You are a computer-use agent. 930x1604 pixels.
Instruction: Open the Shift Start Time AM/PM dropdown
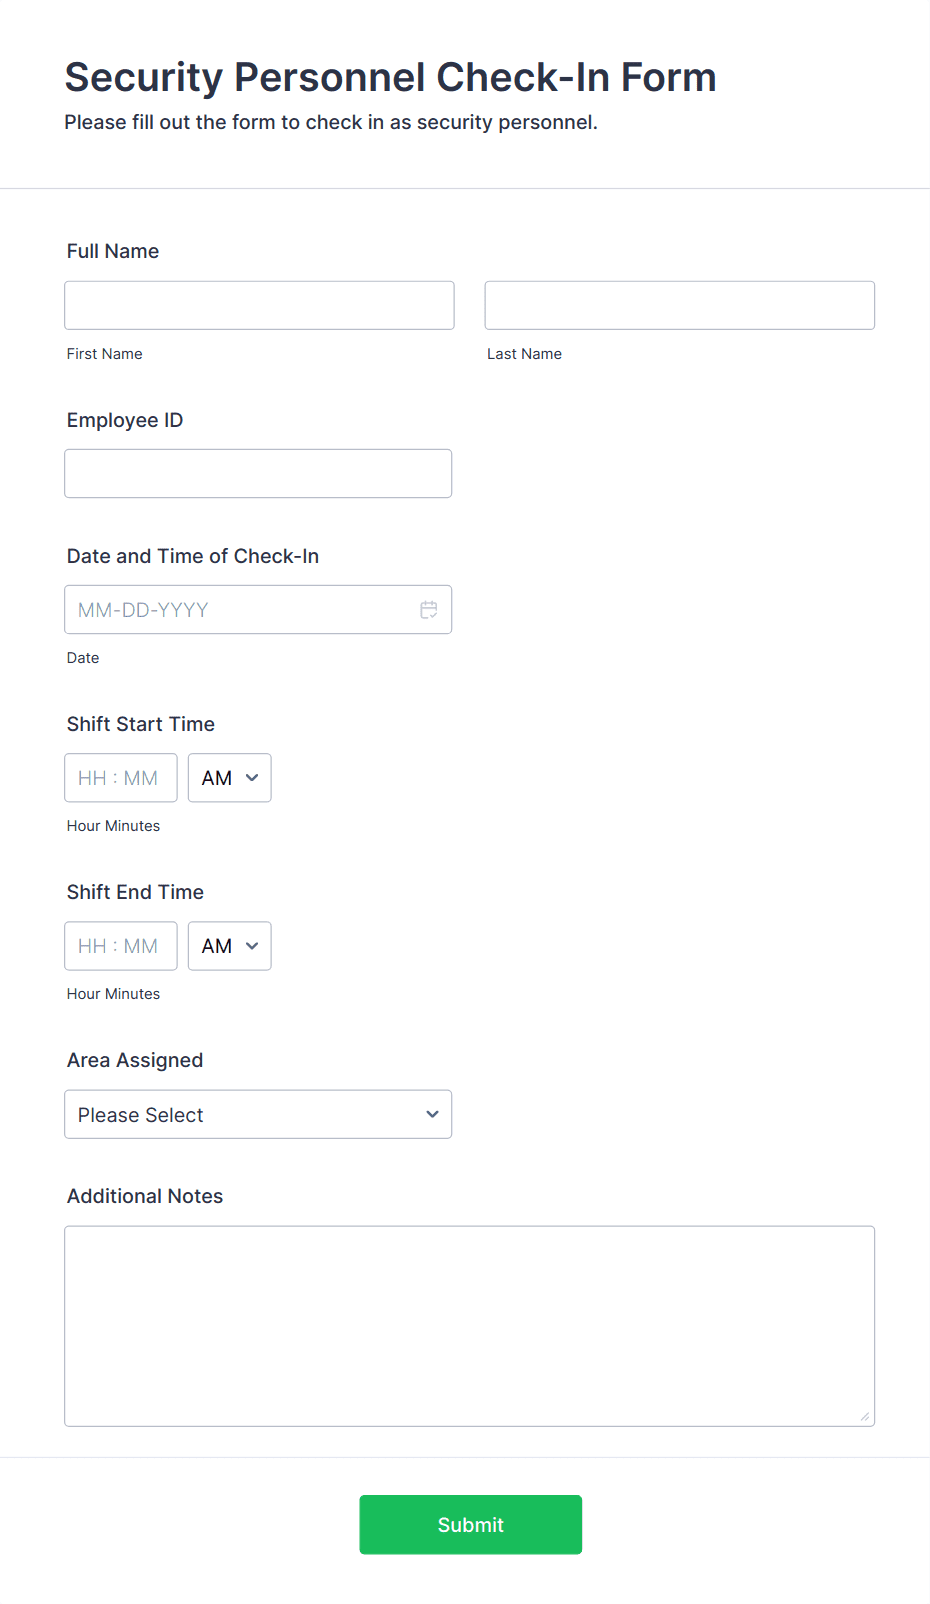pos(230,778)
